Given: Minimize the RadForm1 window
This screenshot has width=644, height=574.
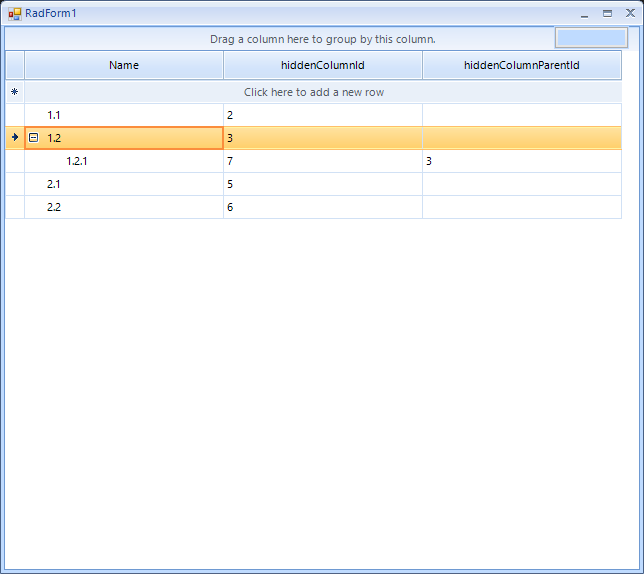Looking at the screenshot, I should (x=584, y=14).
